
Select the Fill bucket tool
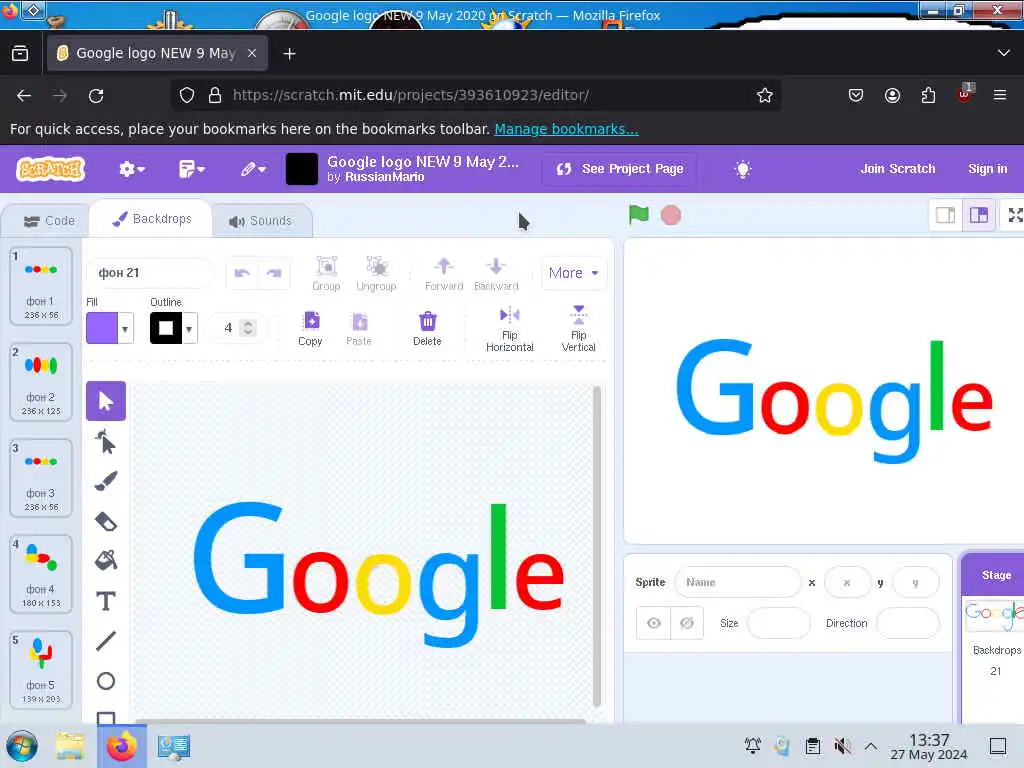[x=106, y=560]
